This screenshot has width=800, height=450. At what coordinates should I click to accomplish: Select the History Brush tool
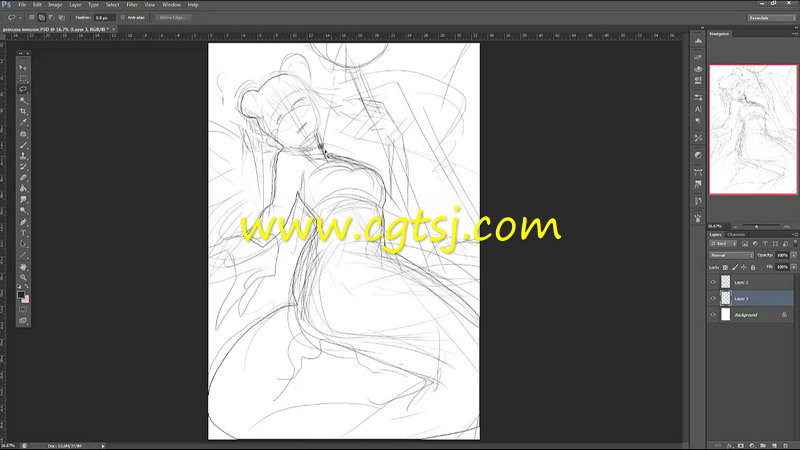[23, 167]
